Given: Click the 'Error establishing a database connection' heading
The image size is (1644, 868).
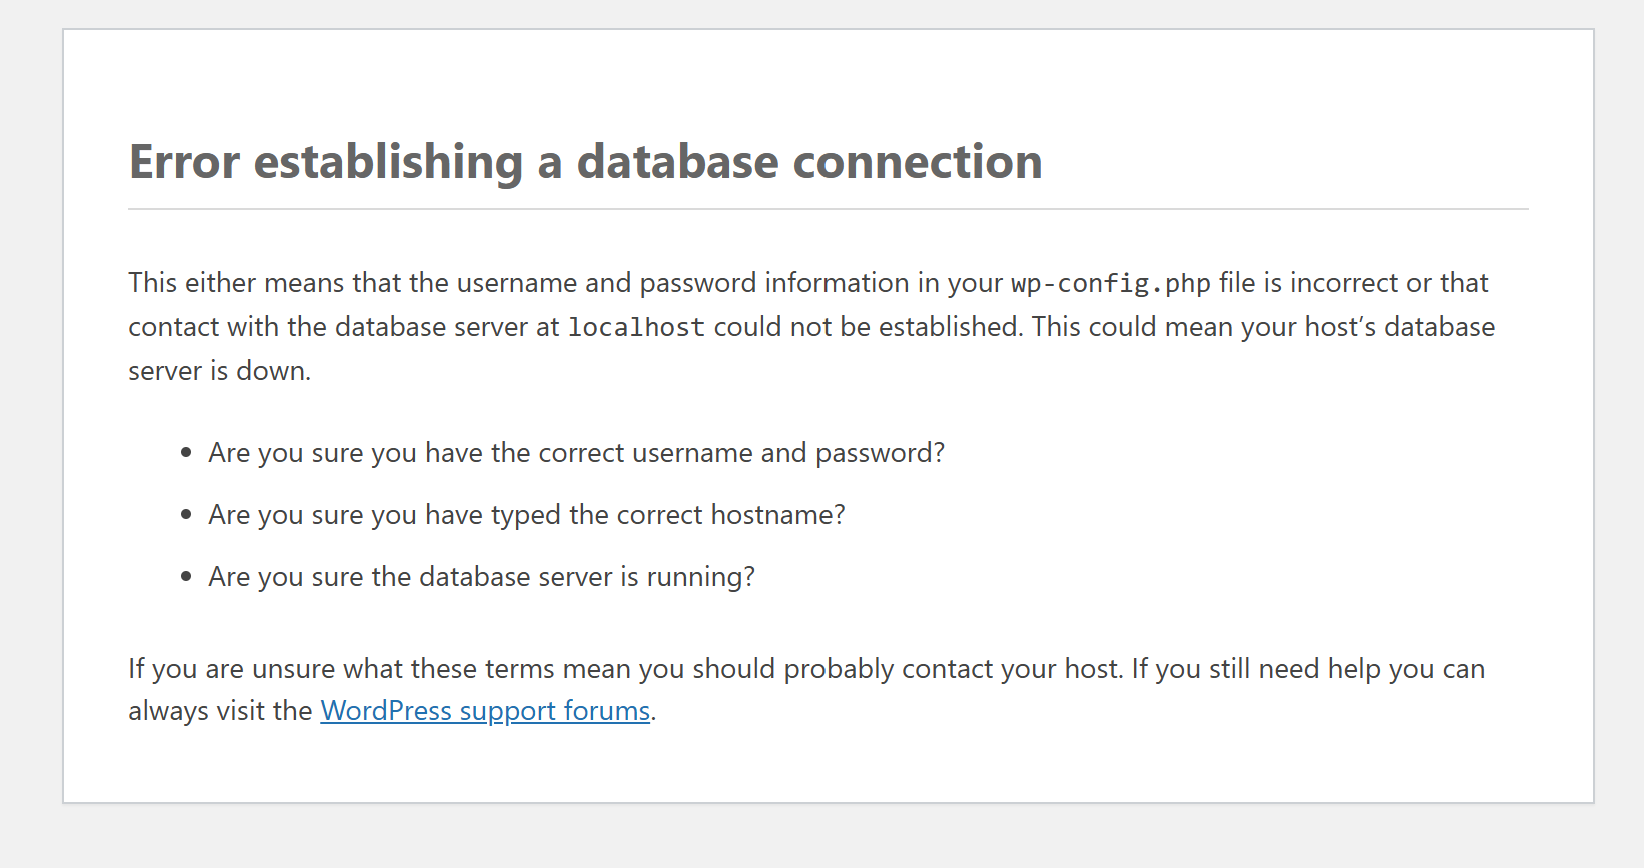Looking at the screenshot, I should tap(586, 162).
